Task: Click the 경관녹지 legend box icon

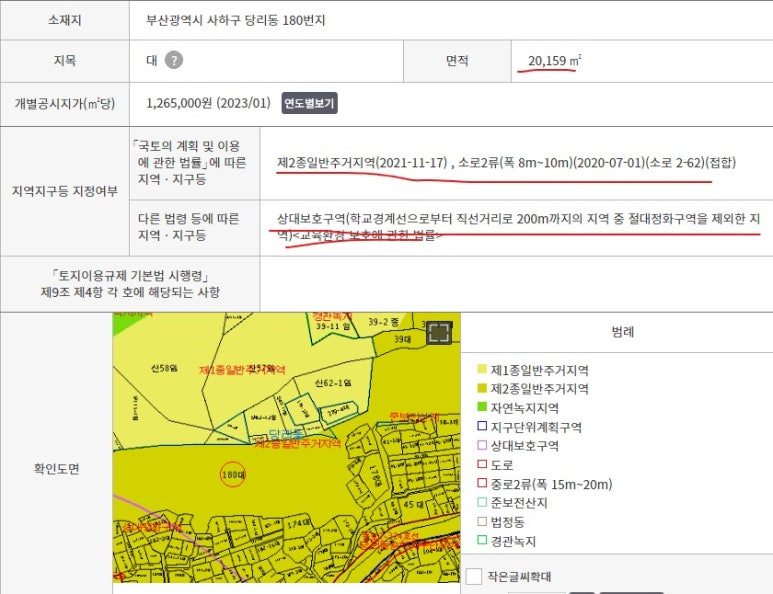Action: [482, 540]
